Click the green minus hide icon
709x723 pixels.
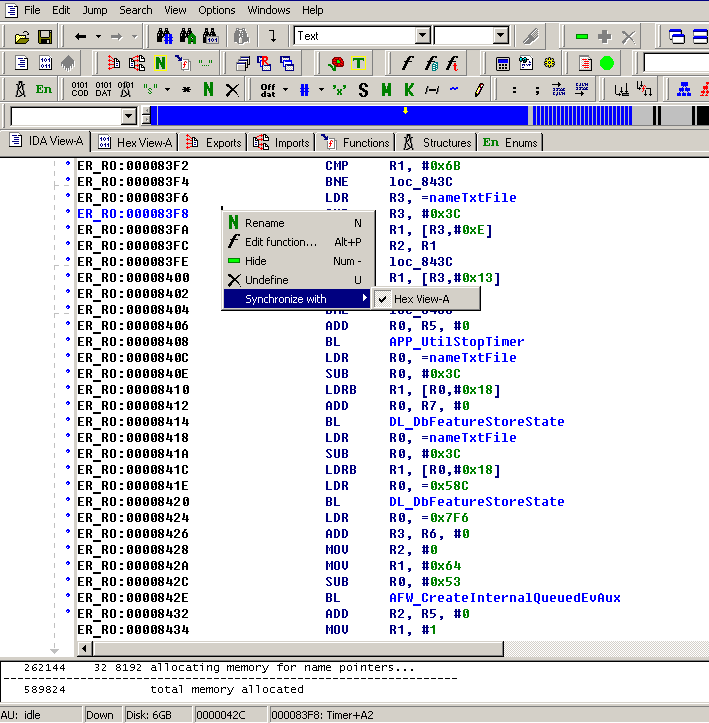coord(582,36)
